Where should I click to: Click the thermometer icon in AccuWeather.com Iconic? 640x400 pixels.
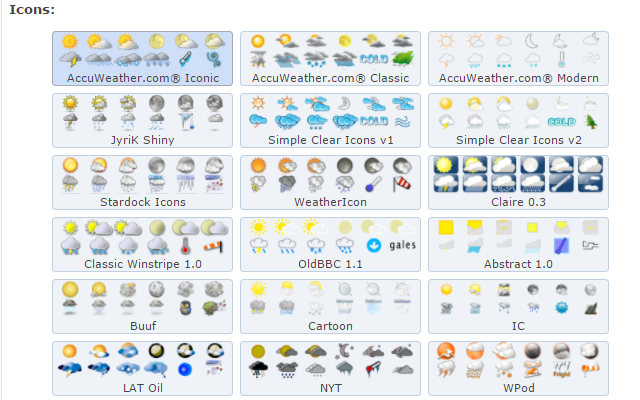click(x=185, y=60)
